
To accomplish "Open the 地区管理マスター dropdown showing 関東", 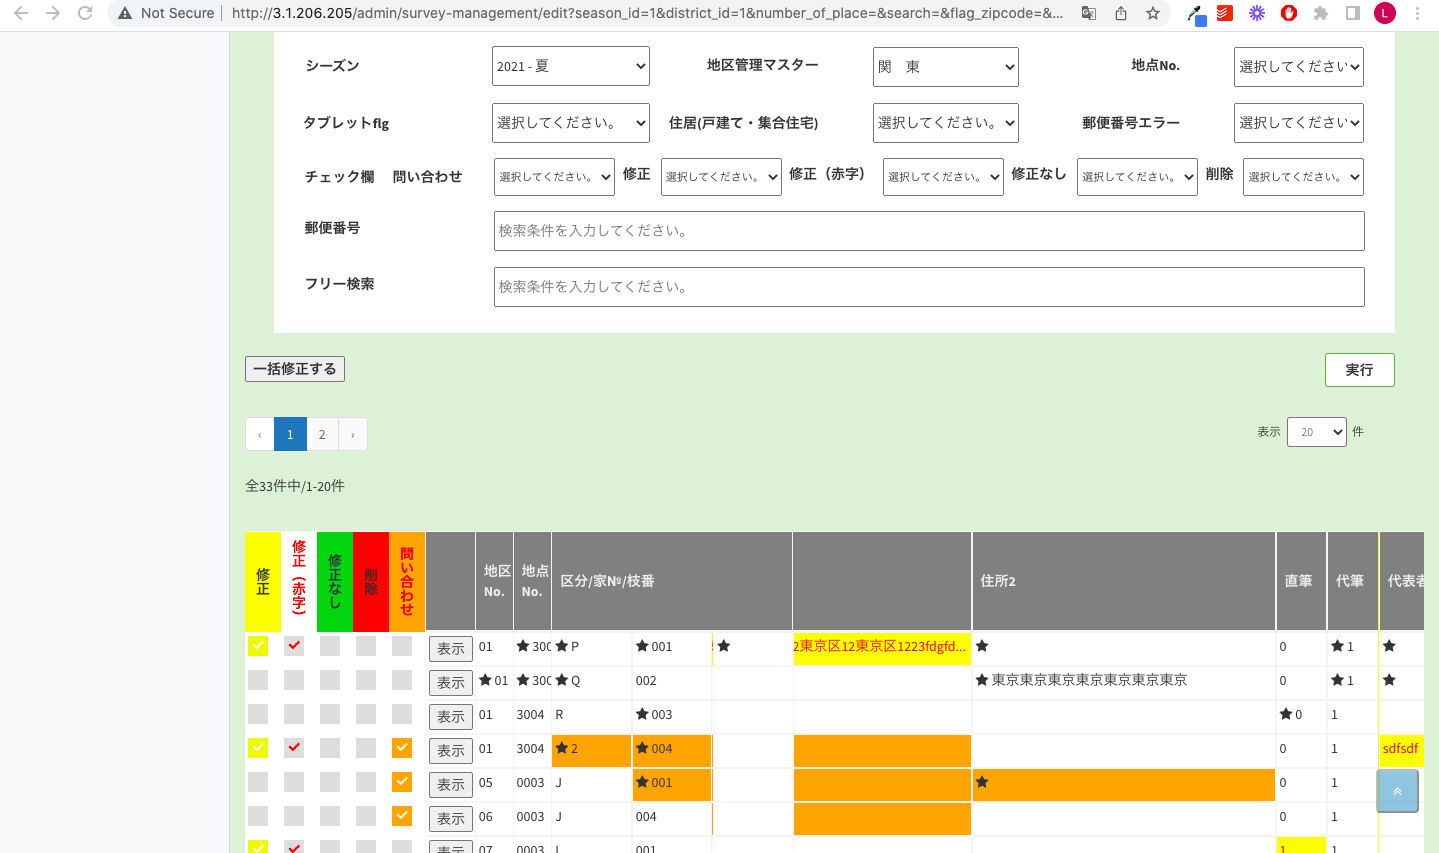I will 946,66.
